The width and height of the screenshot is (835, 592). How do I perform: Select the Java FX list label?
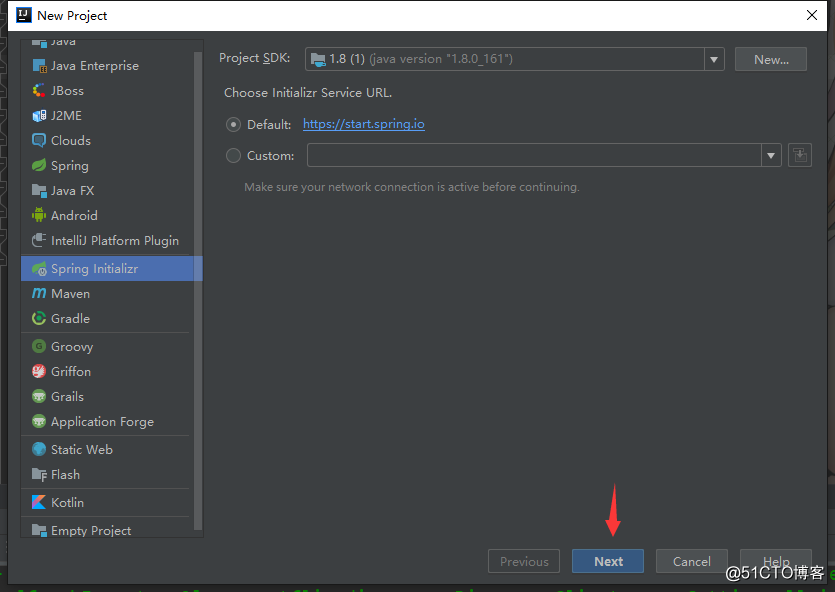72,191
